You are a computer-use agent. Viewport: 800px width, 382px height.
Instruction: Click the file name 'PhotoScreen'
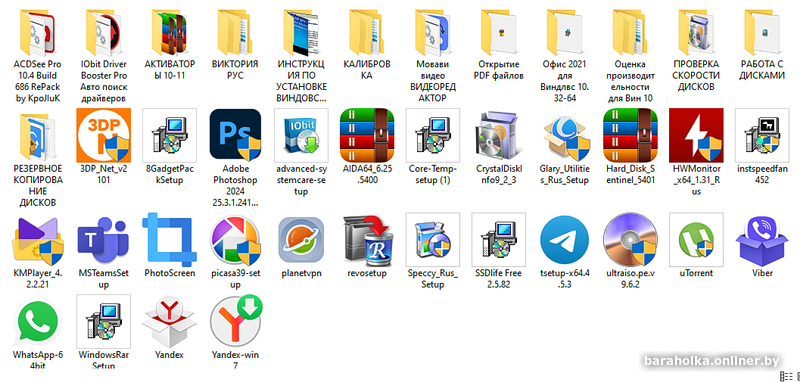(169, 273)
